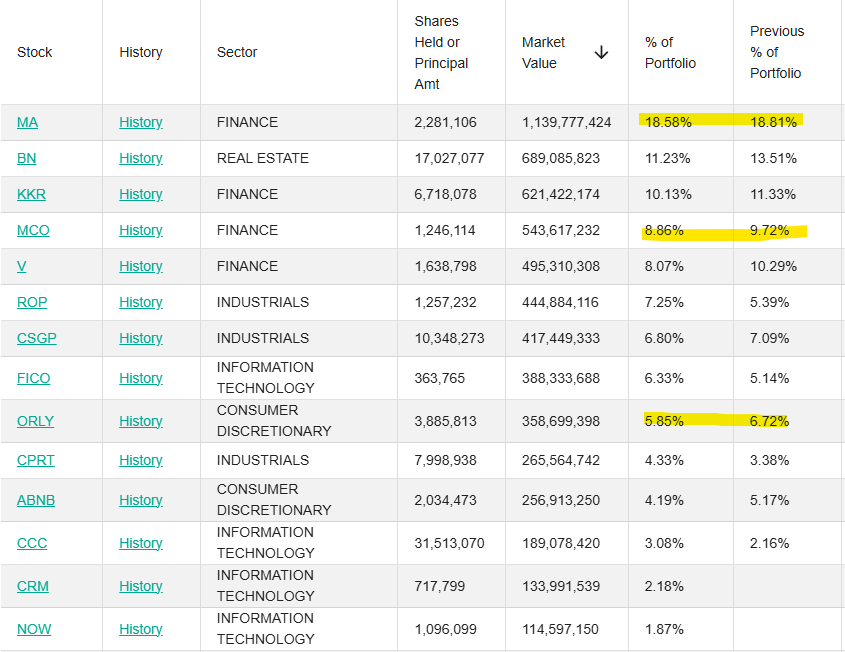This screenshot has width=845, height=652.
Task: View History for the BN row
Action: [141, 158]
